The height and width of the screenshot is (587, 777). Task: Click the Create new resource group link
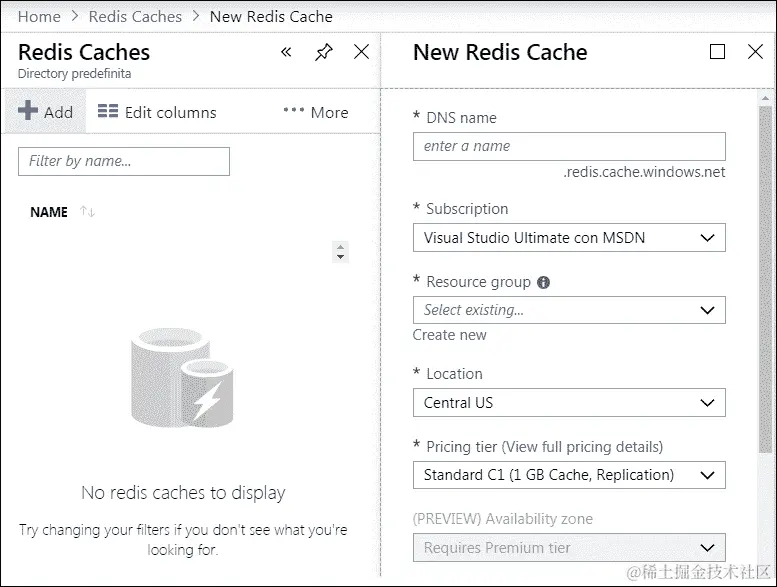[x=449, y=335]
